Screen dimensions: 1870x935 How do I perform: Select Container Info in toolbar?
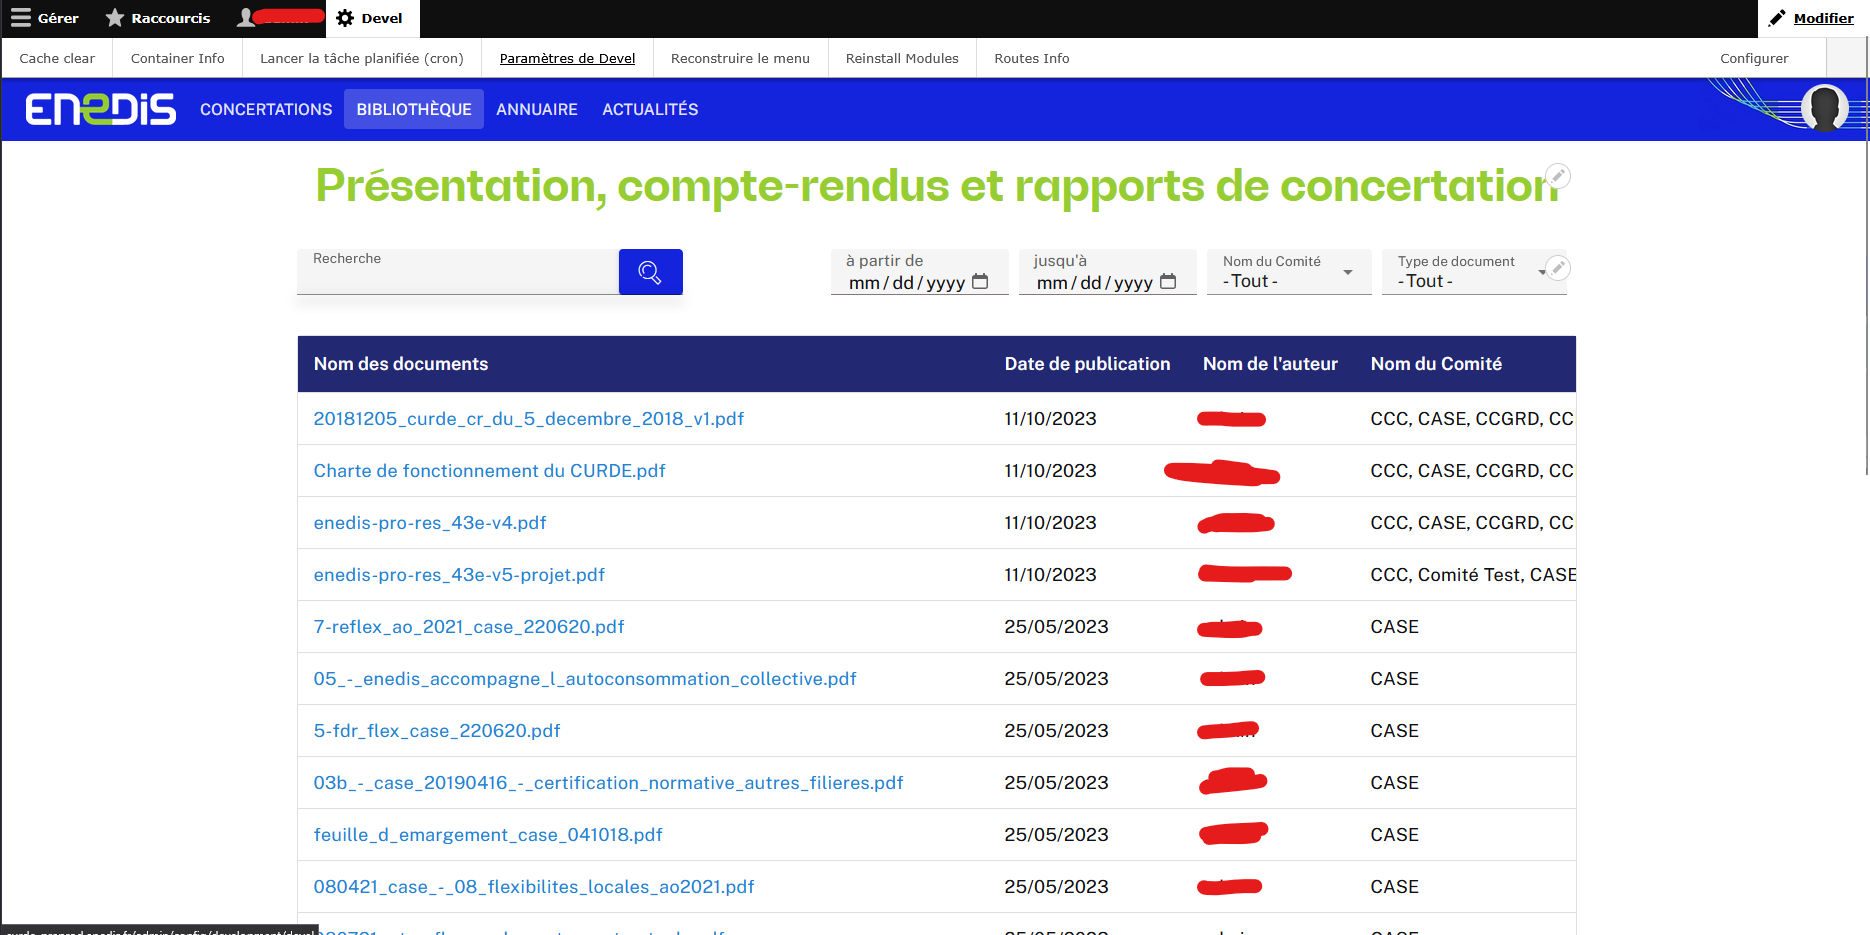pyautogui.click(x=177, y=58)
